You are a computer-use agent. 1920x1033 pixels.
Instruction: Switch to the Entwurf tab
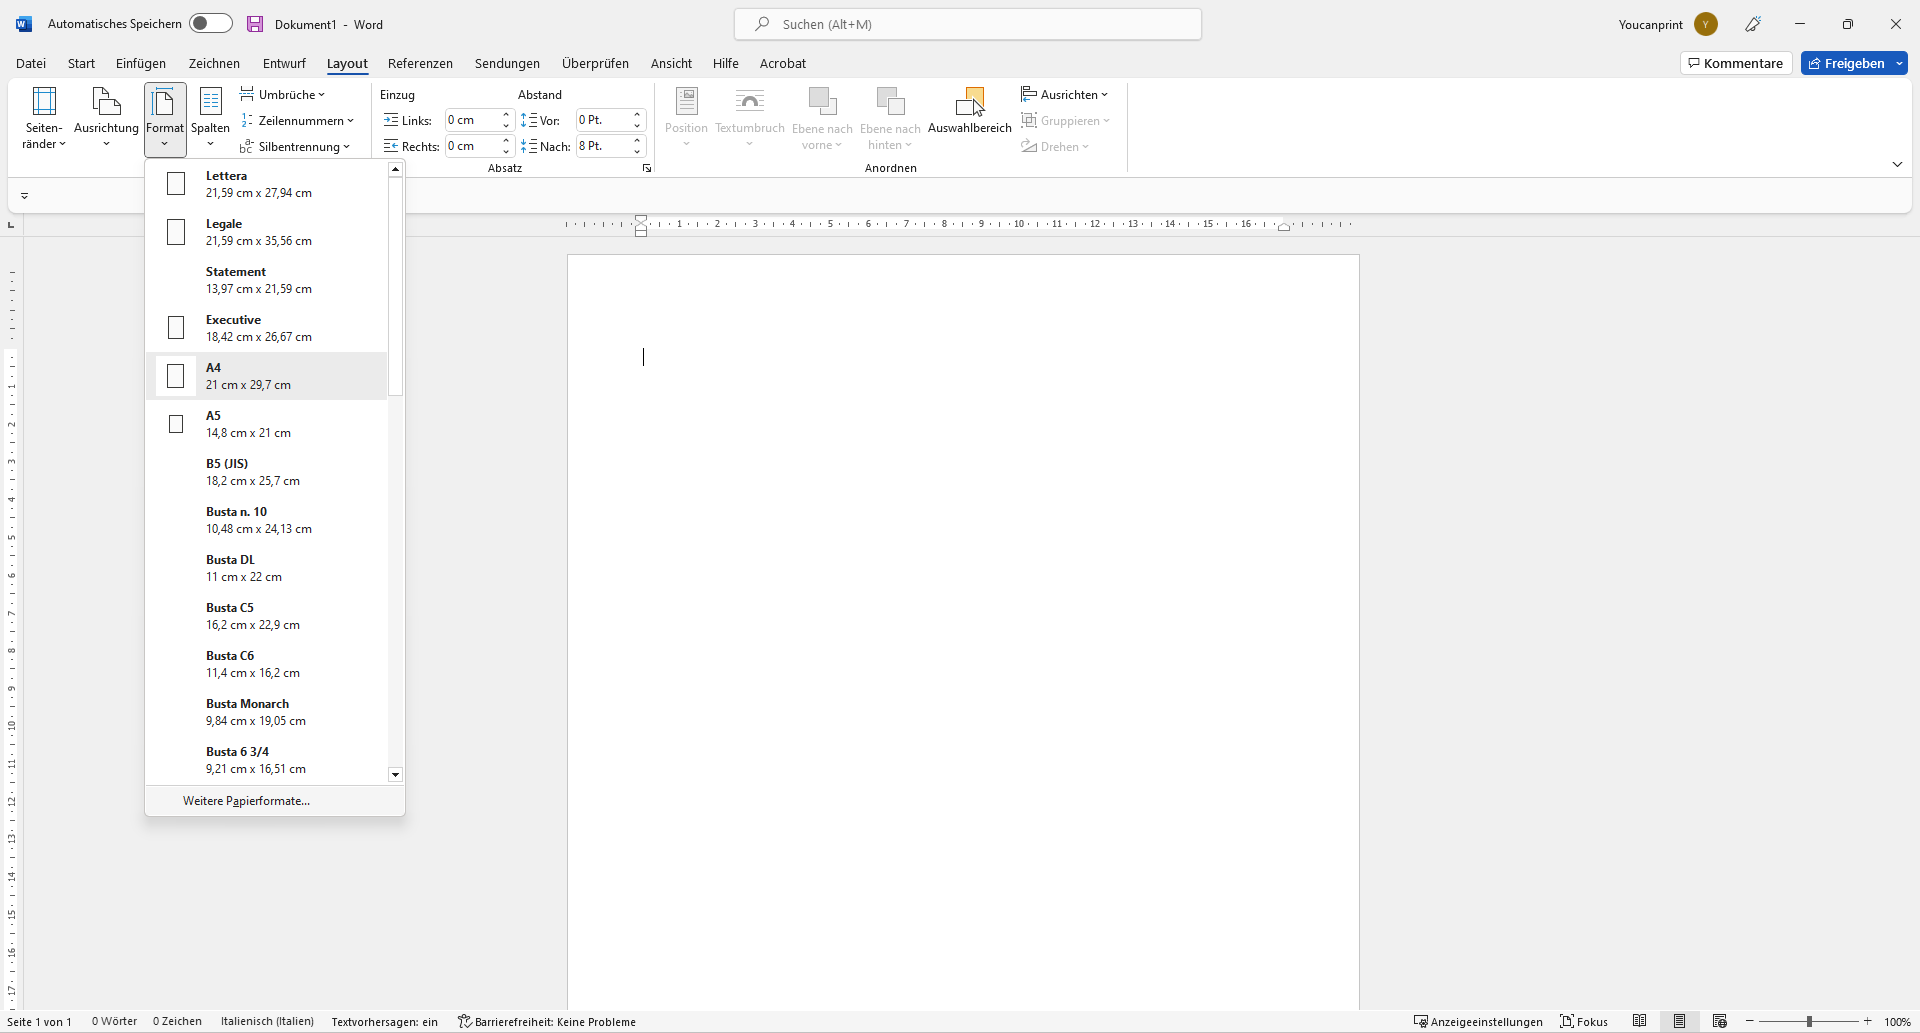(x=284, y=63)
